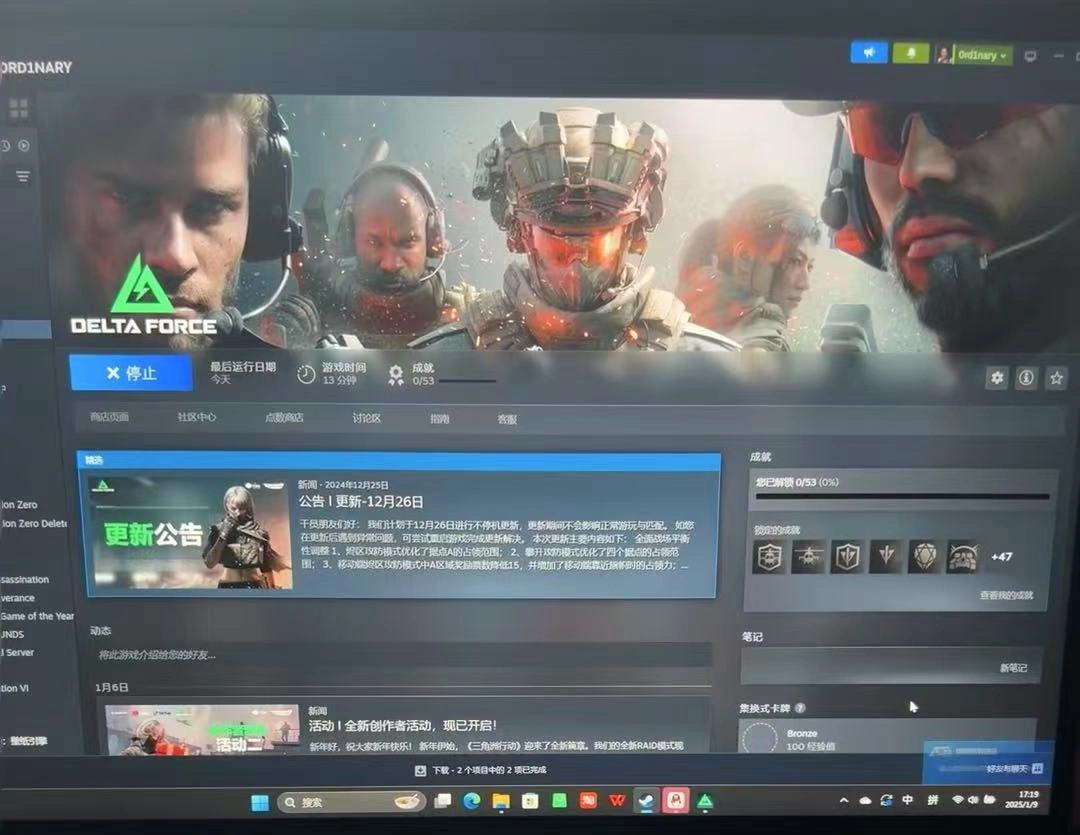Click the blue announcements megaphone button

[869, 52]
